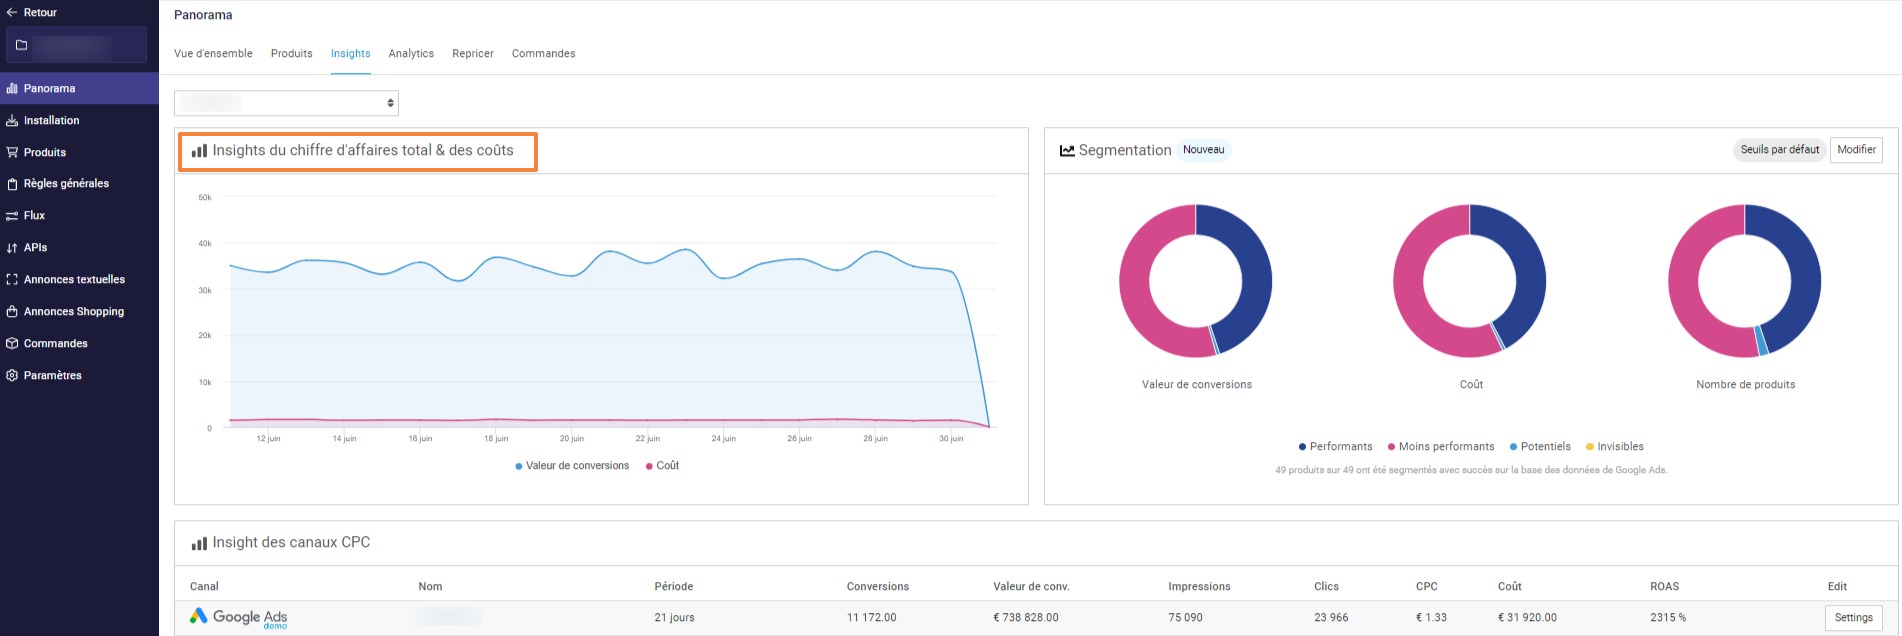Click the CPC column header
The width and height of the screenshot is (1902, 636).
tap(1427, 587)
